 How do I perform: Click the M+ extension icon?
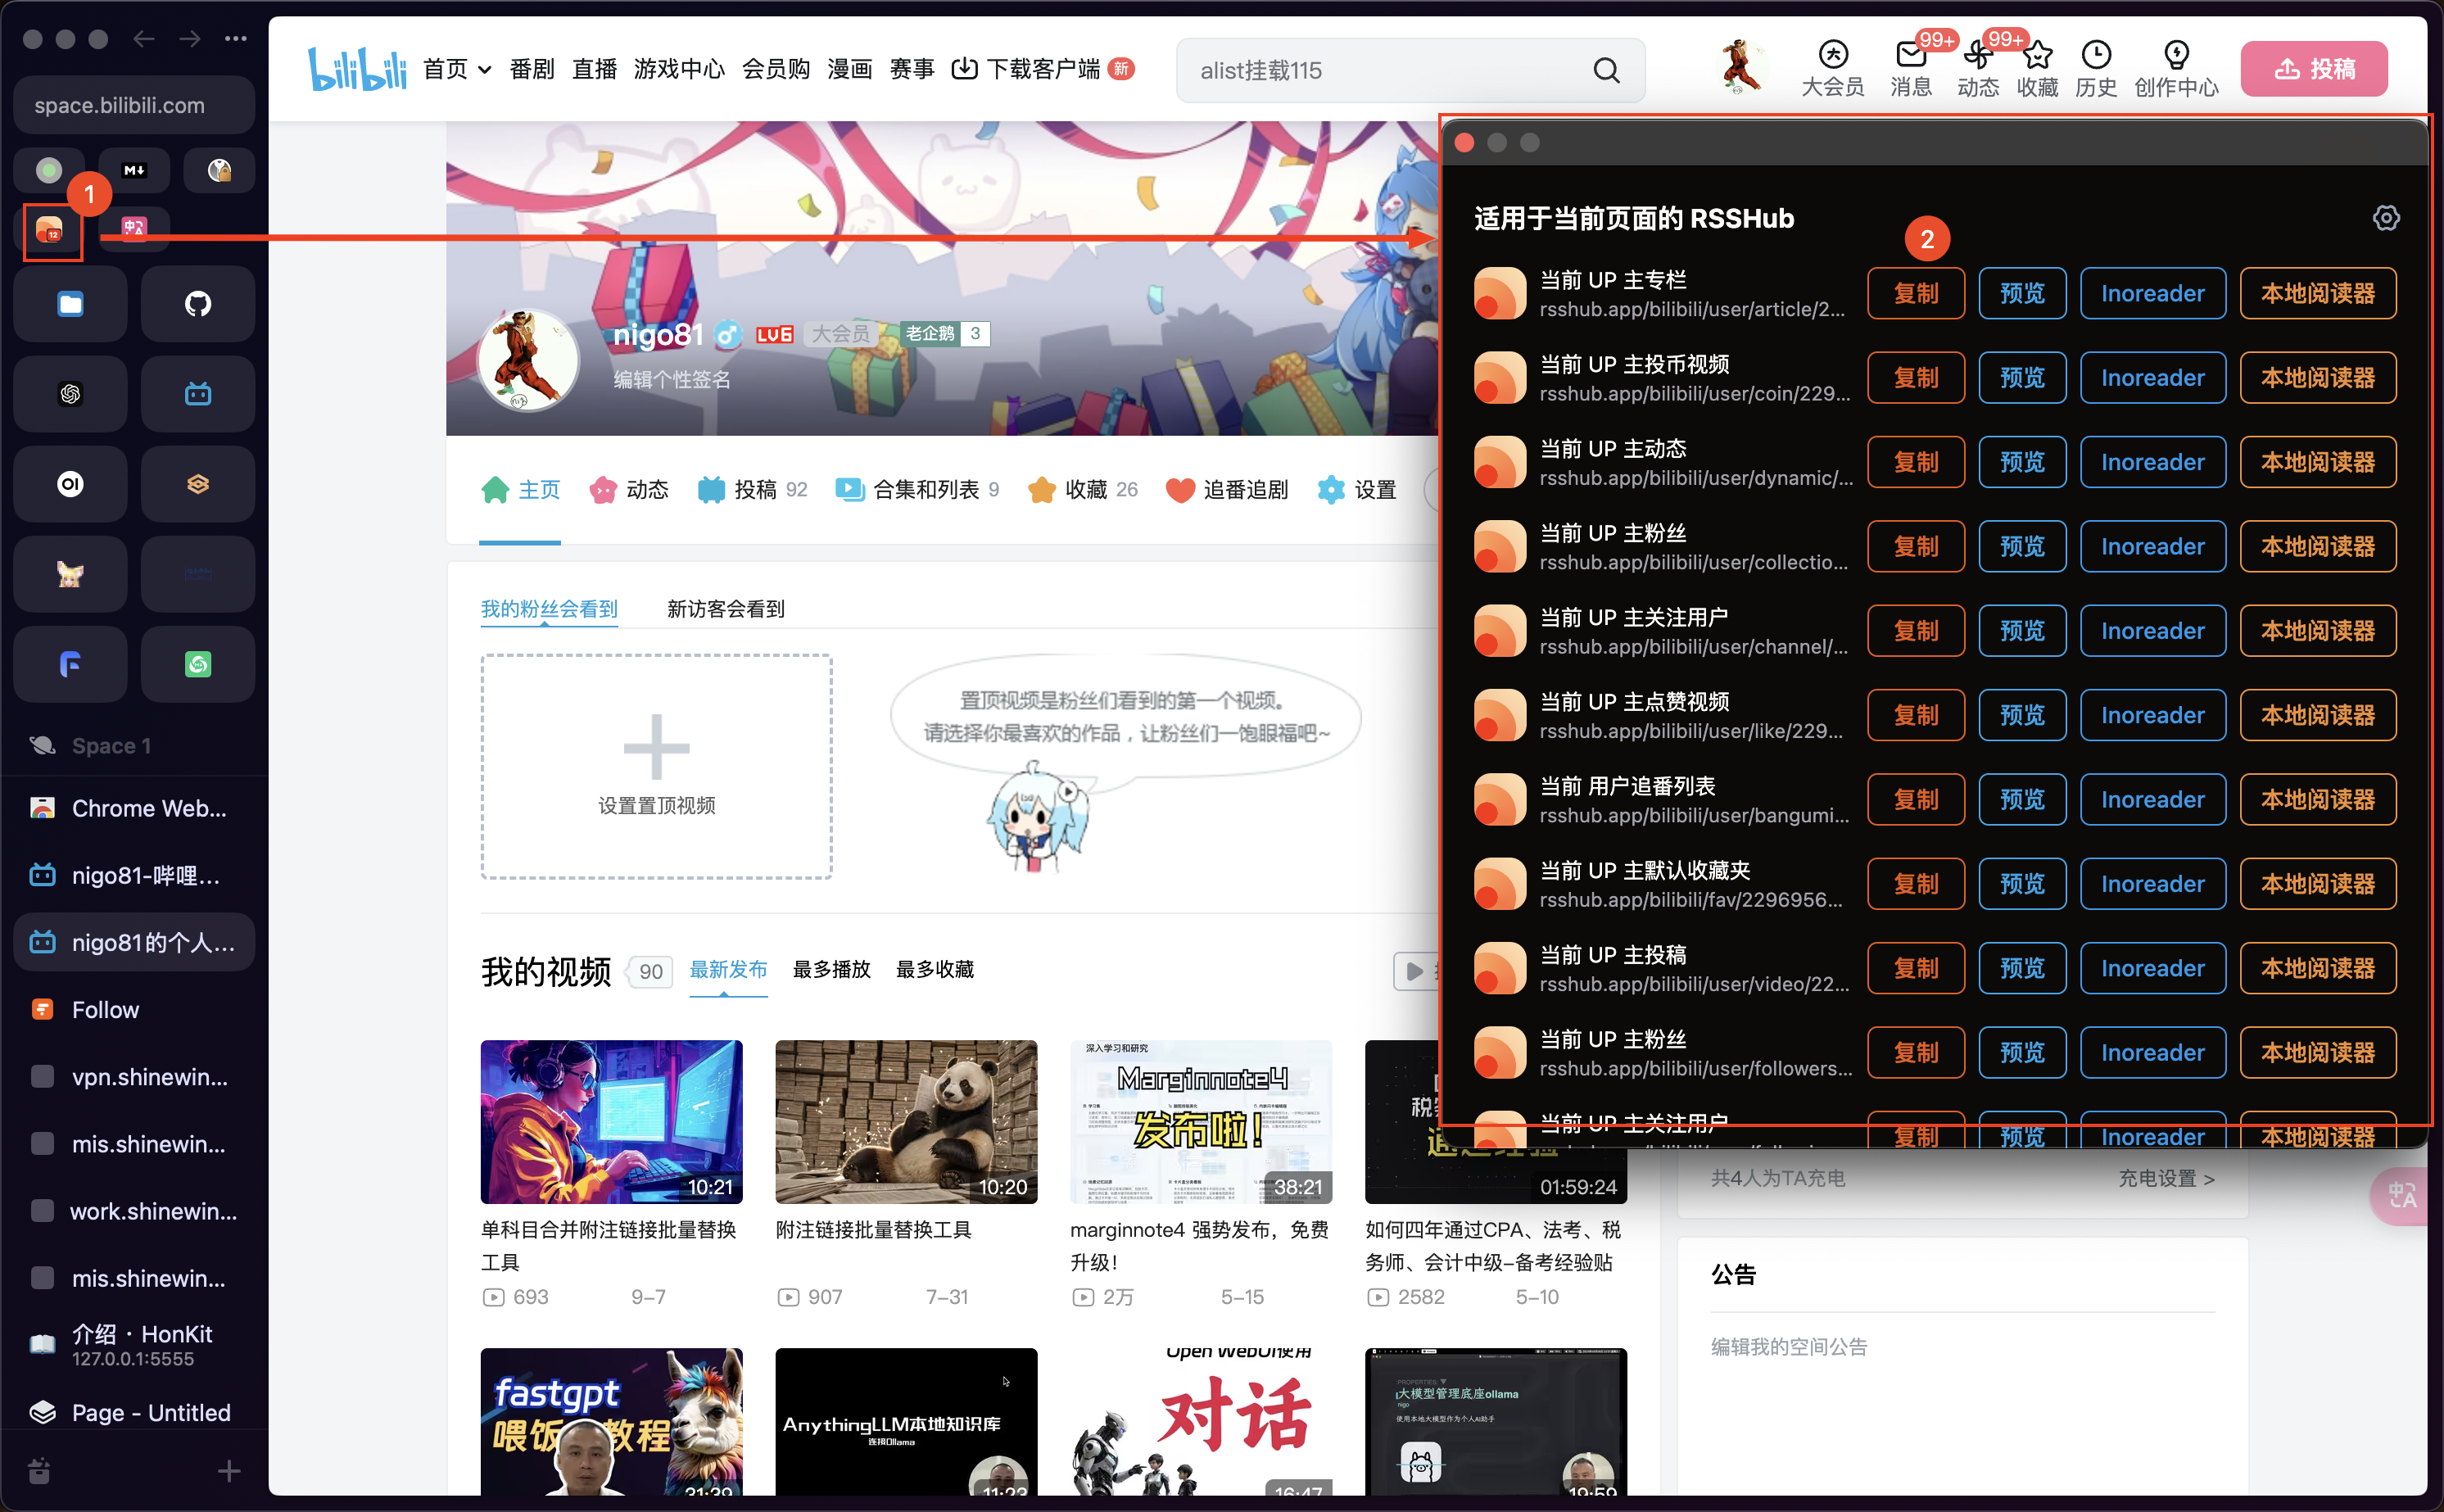point(134,170)
